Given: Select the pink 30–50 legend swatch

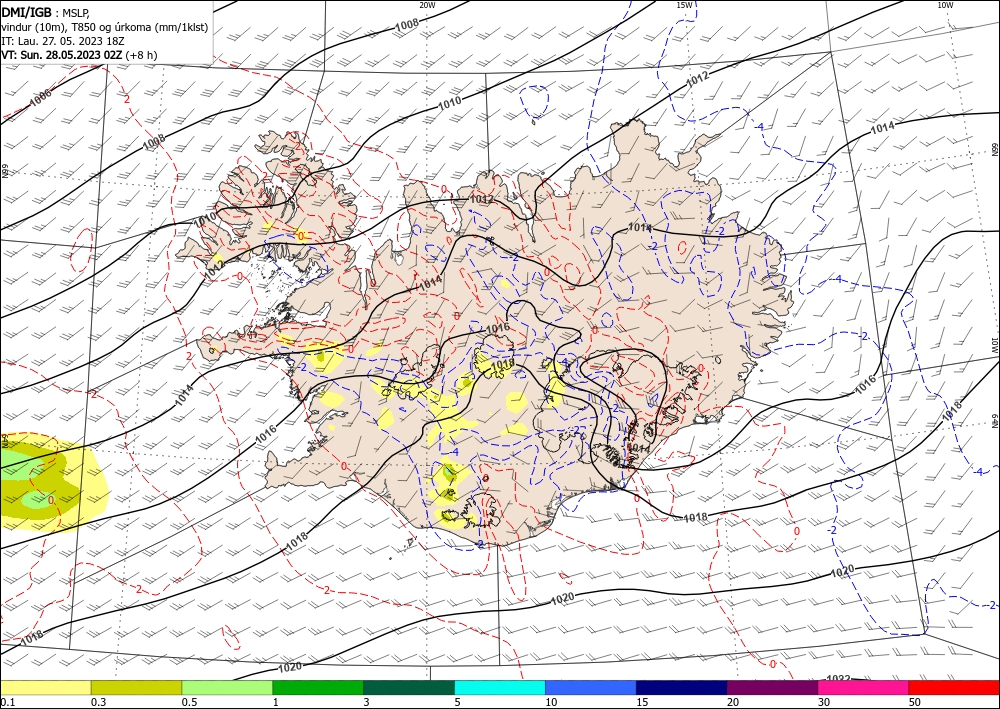Looking at the screenshot, I should click(864, 688).
